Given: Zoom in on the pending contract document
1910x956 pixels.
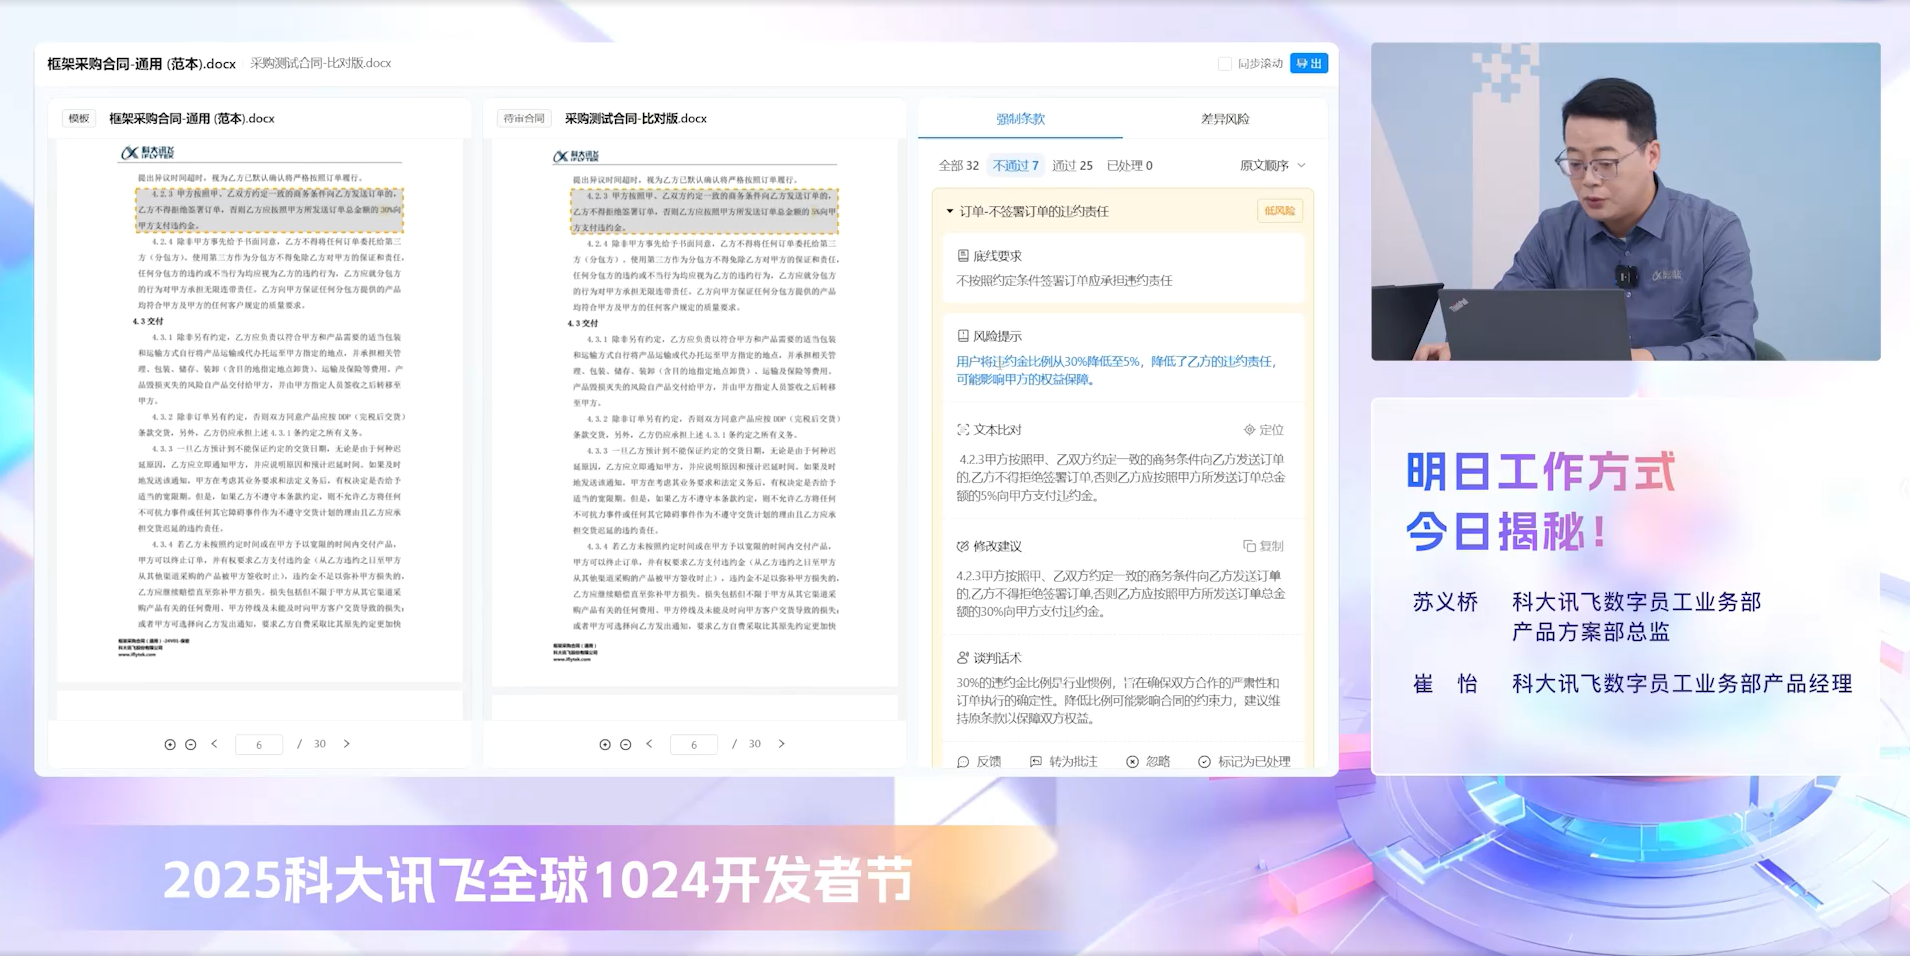Looking at the screenshot, I should point(605,745).
